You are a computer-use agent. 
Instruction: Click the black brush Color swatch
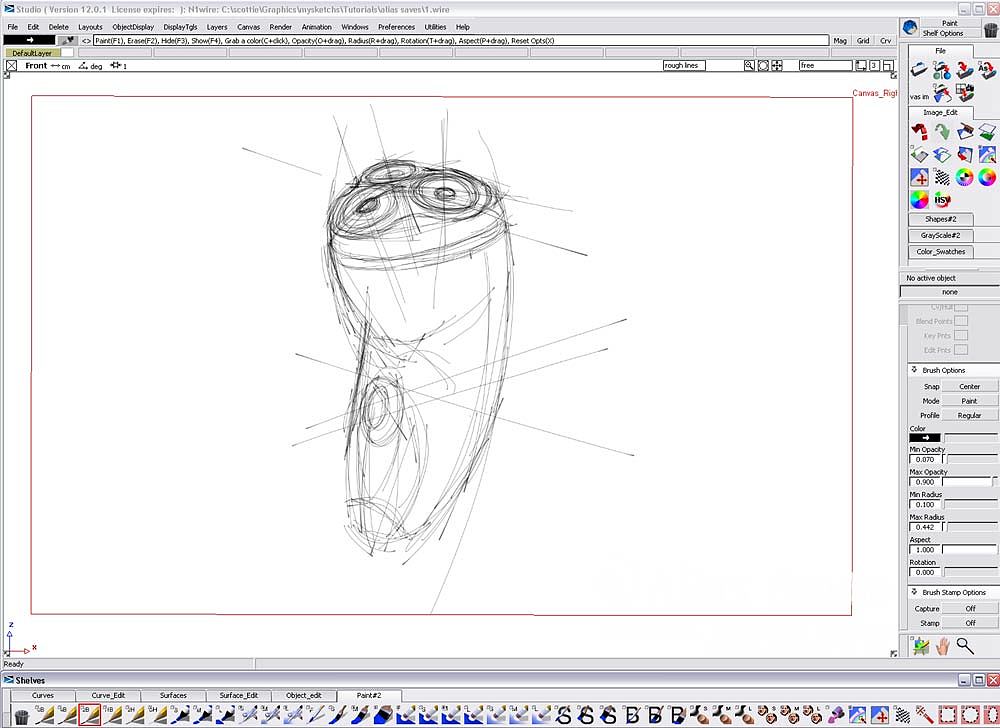tap(925, 437)
